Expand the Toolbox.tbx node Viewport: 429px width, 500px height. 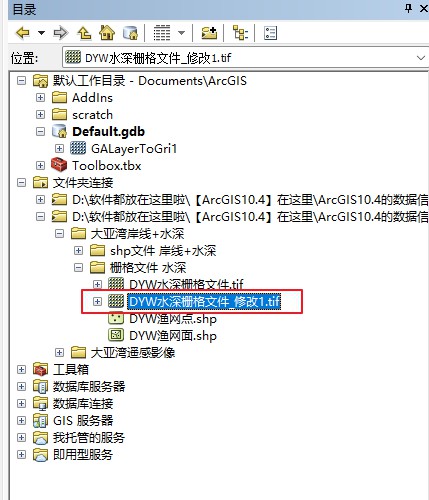(40, 165)
